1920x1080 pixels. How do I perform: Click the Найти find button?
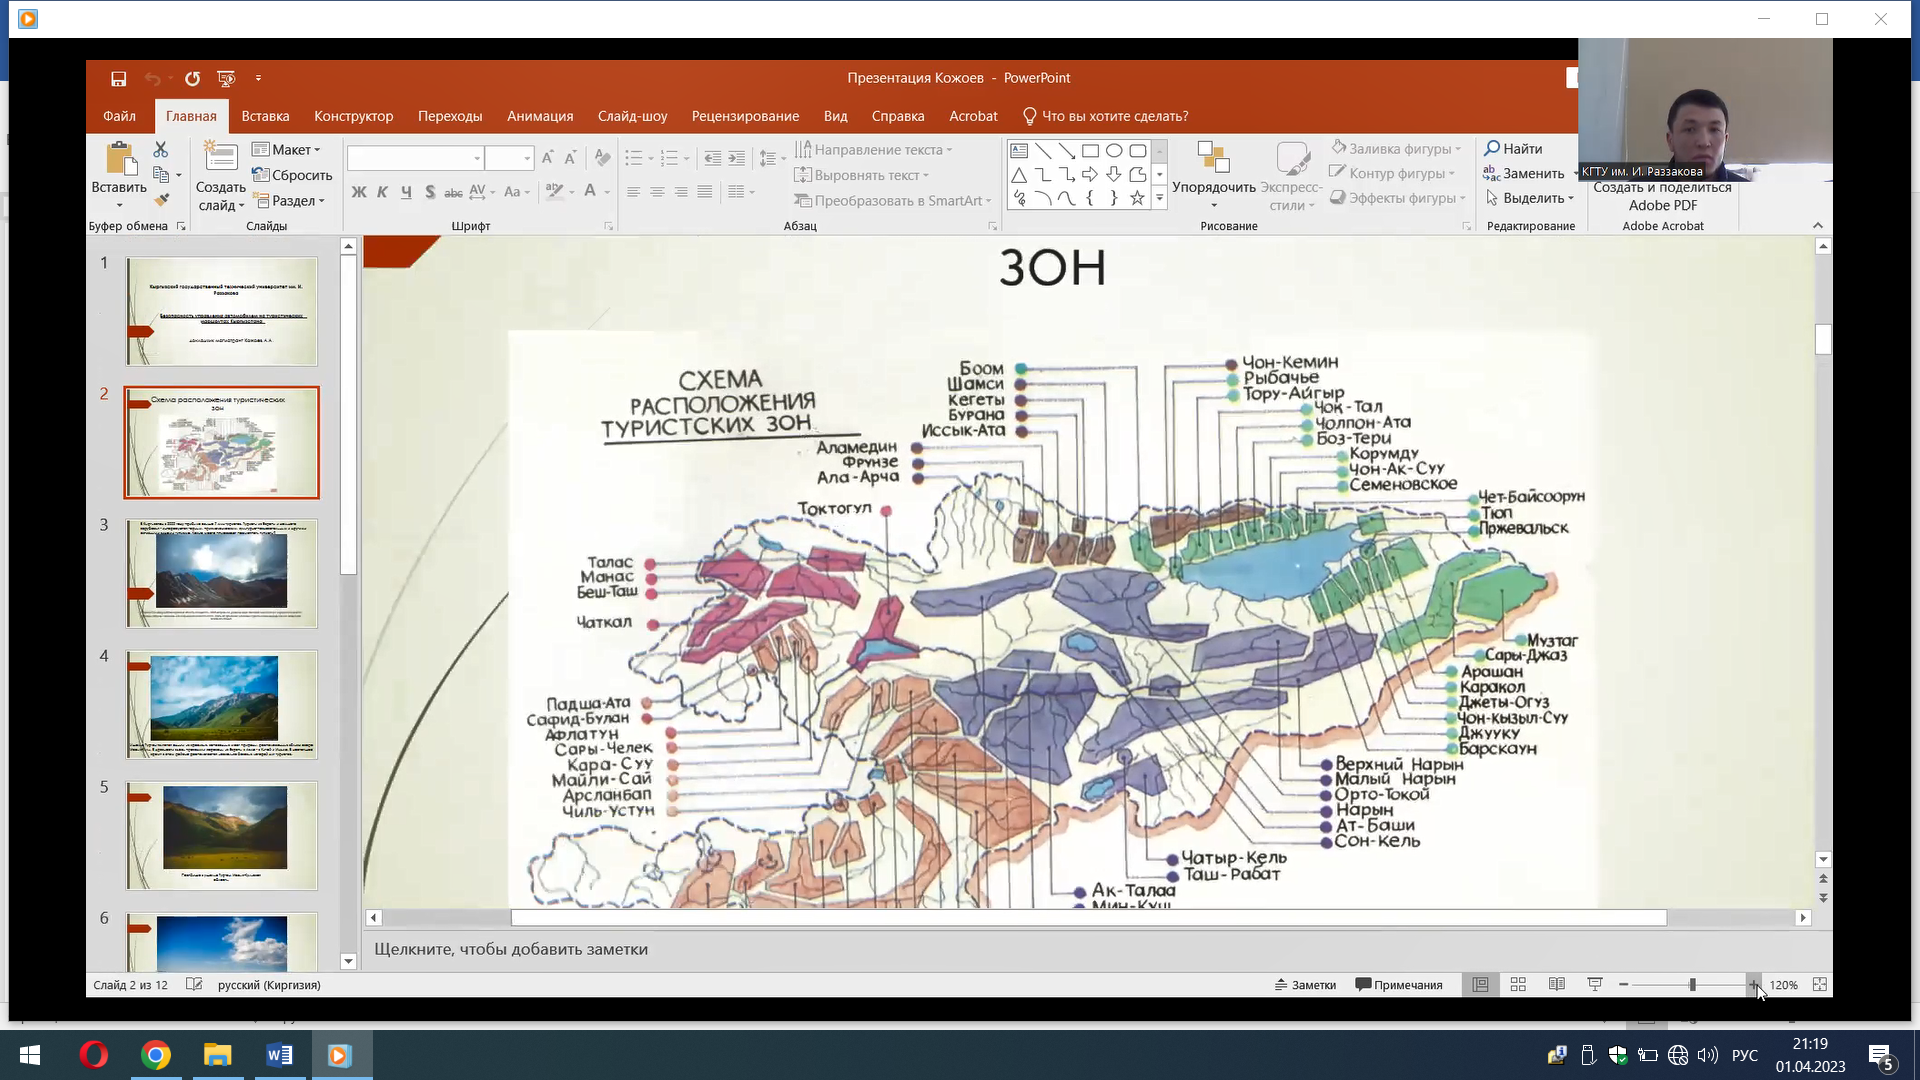[1513, 149]
